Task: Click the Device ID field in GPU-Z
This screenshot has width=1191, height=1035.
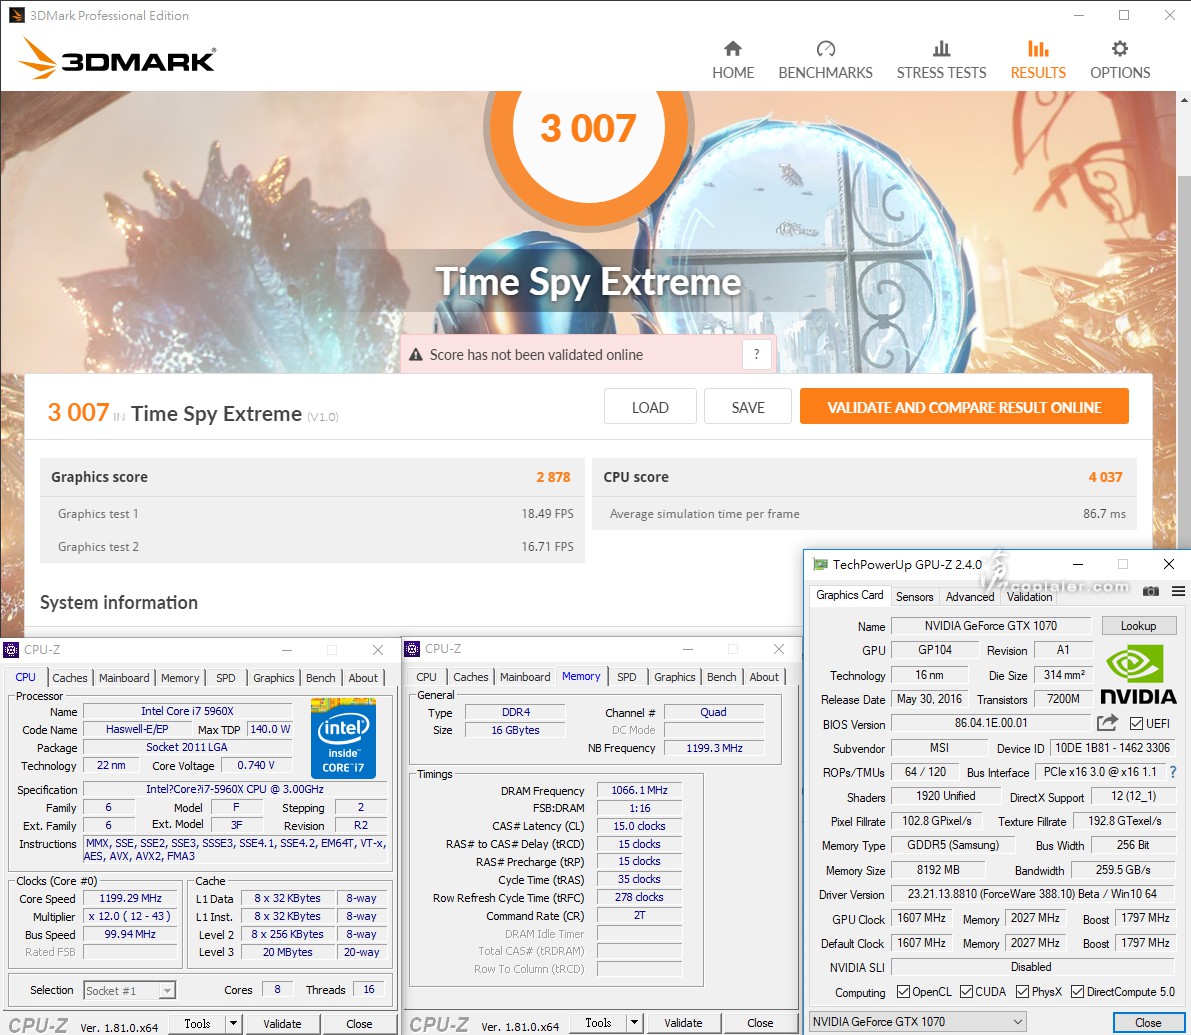Action: tap(1112, 747)
